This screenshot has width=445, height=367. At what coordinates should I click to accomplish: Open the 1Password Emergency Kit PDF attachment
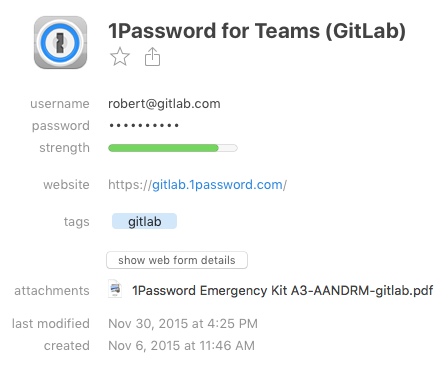click(x=283, y=291)
